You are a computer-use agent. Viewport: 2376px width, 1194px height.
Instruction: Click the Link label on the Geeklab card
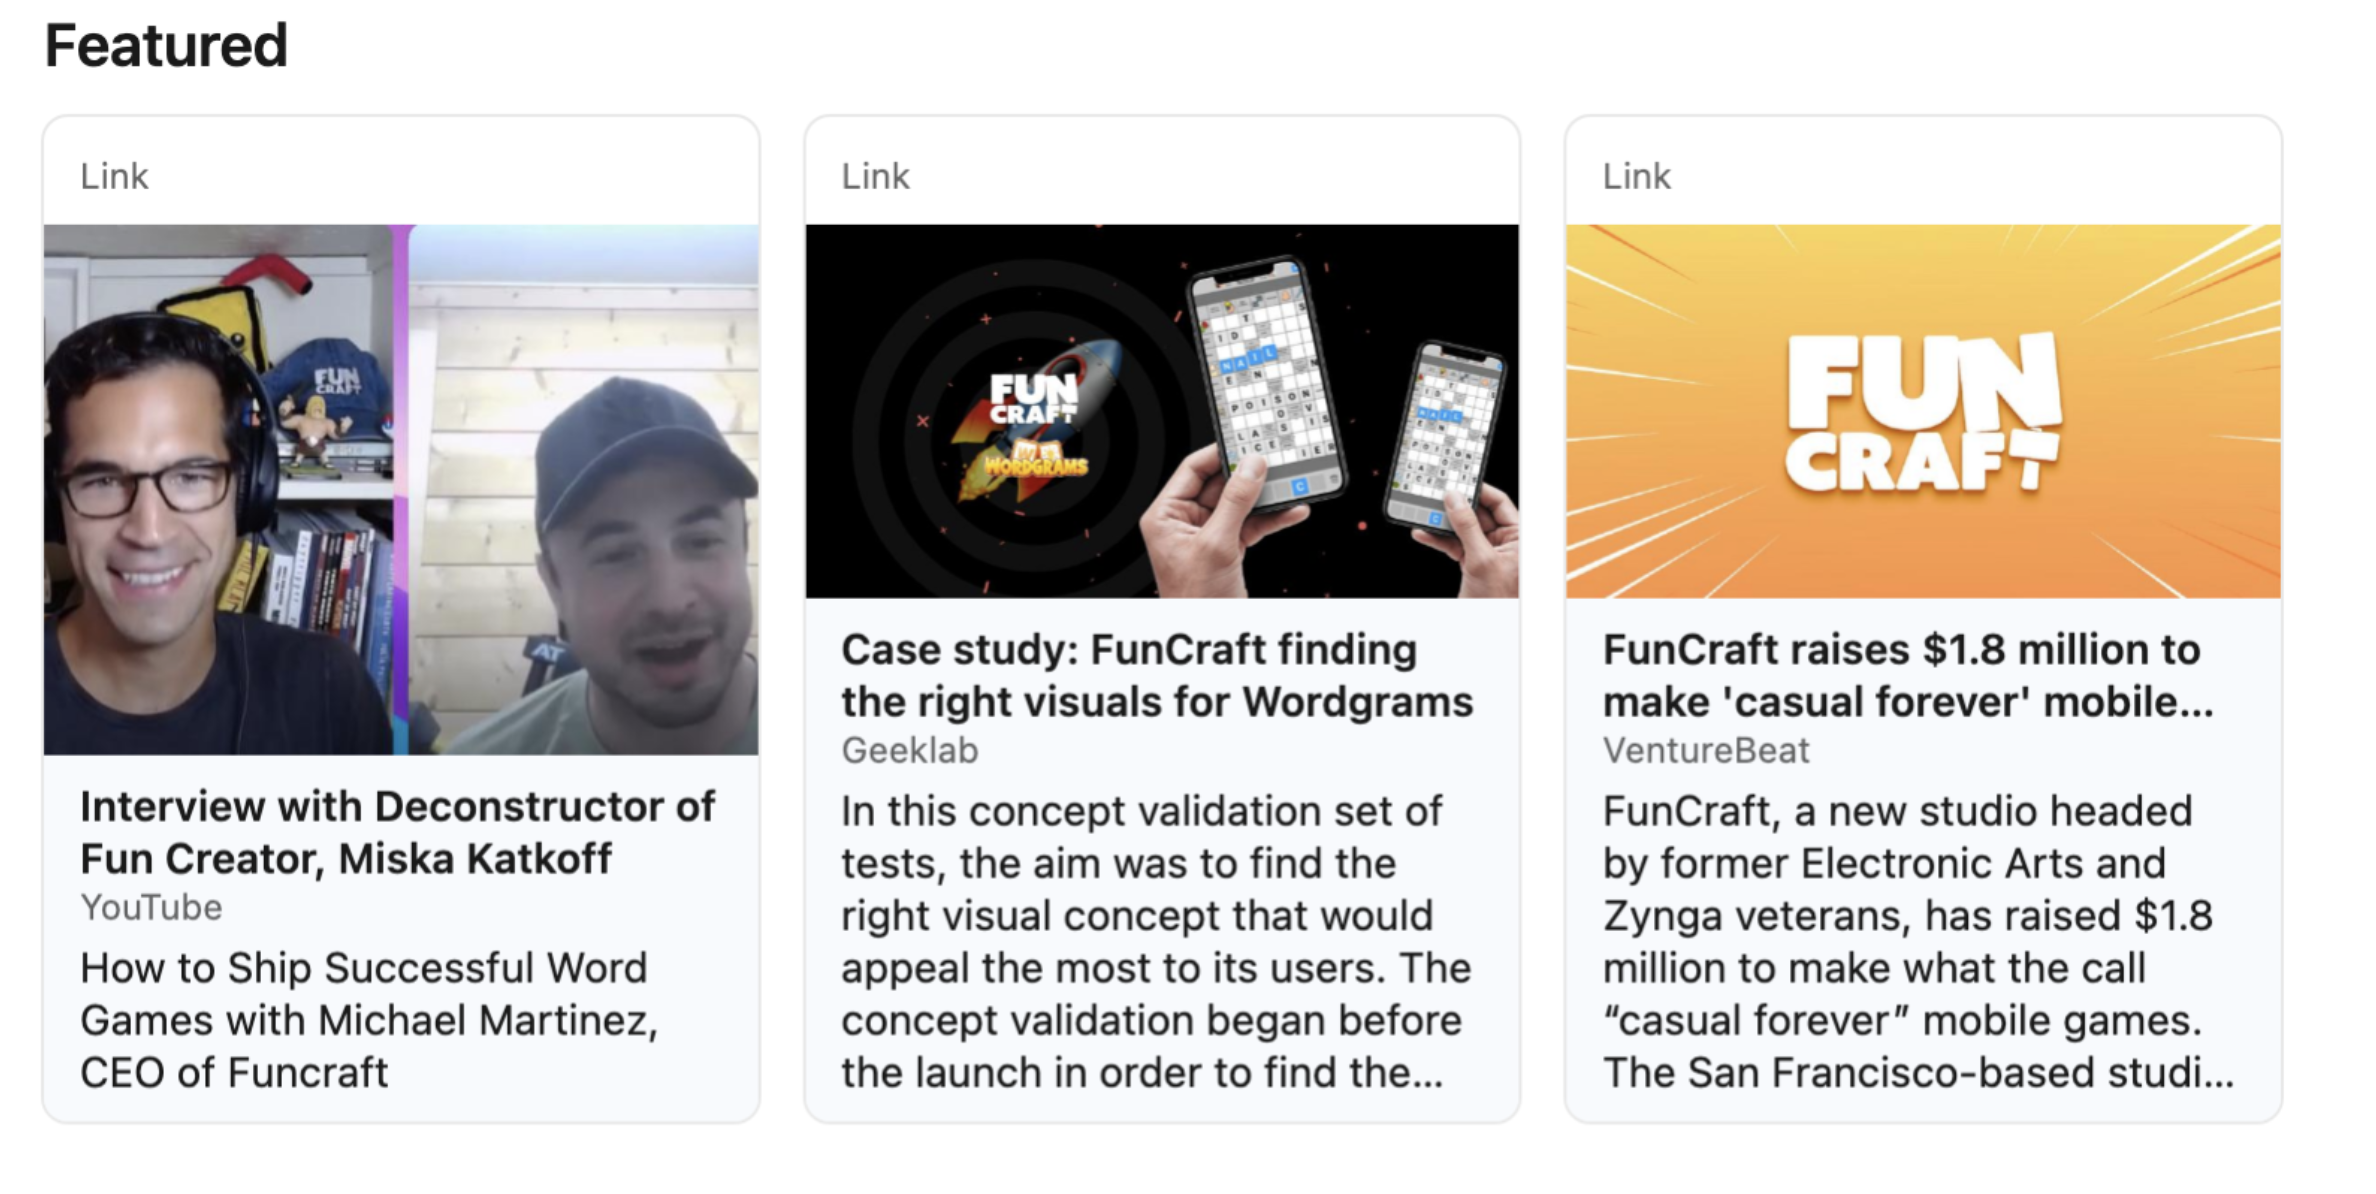(875, 176)
